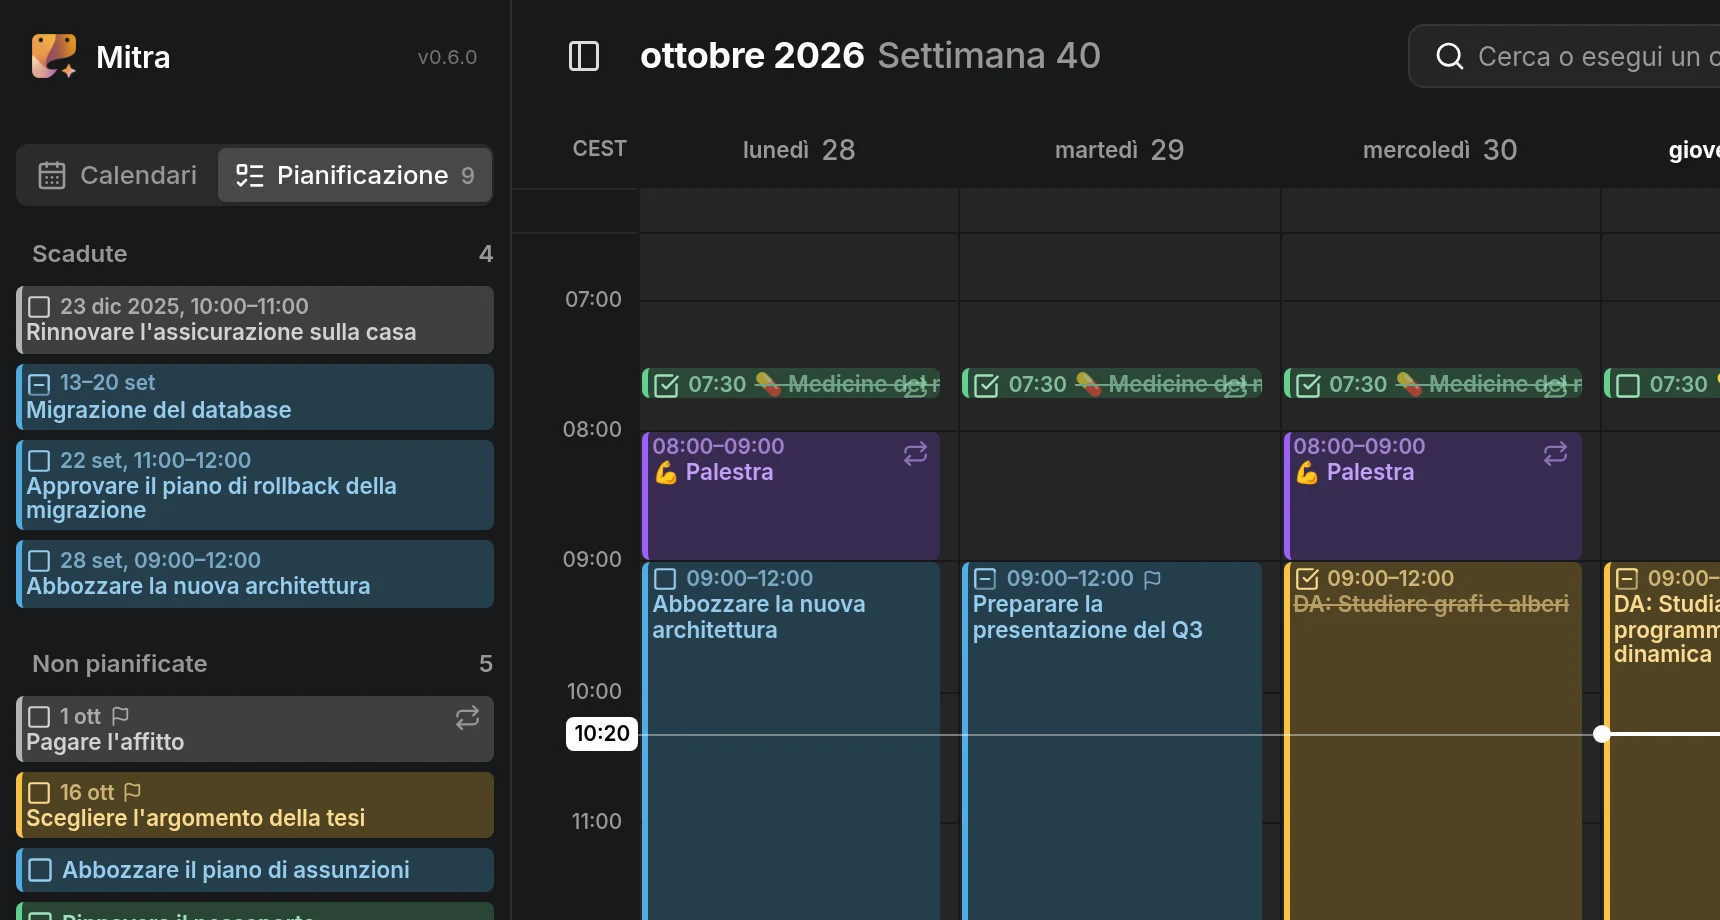Image resolution: width=1720 pixels, height=920 pixels.
Task: Click the calendar icon in Calendari tab
Action: click(x=52, y=176)
